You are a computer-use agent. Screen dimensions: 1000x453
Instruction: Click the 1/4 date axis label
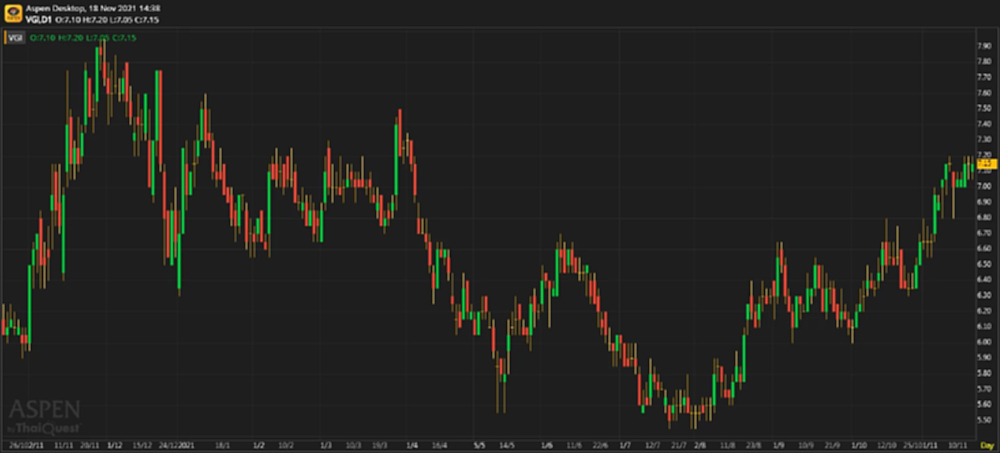pos(410,444)
